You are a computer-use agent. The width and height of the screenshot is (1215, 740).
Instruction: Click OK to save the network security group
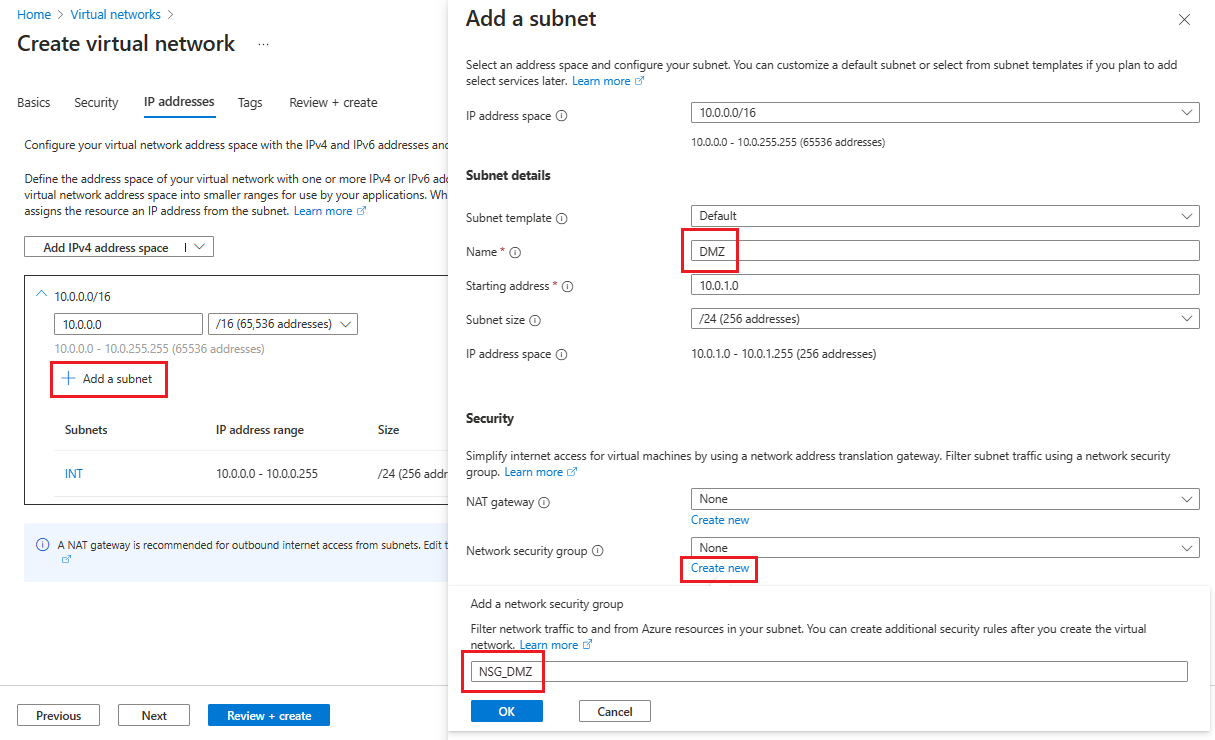pyautogui.click(x=506, y=710)
